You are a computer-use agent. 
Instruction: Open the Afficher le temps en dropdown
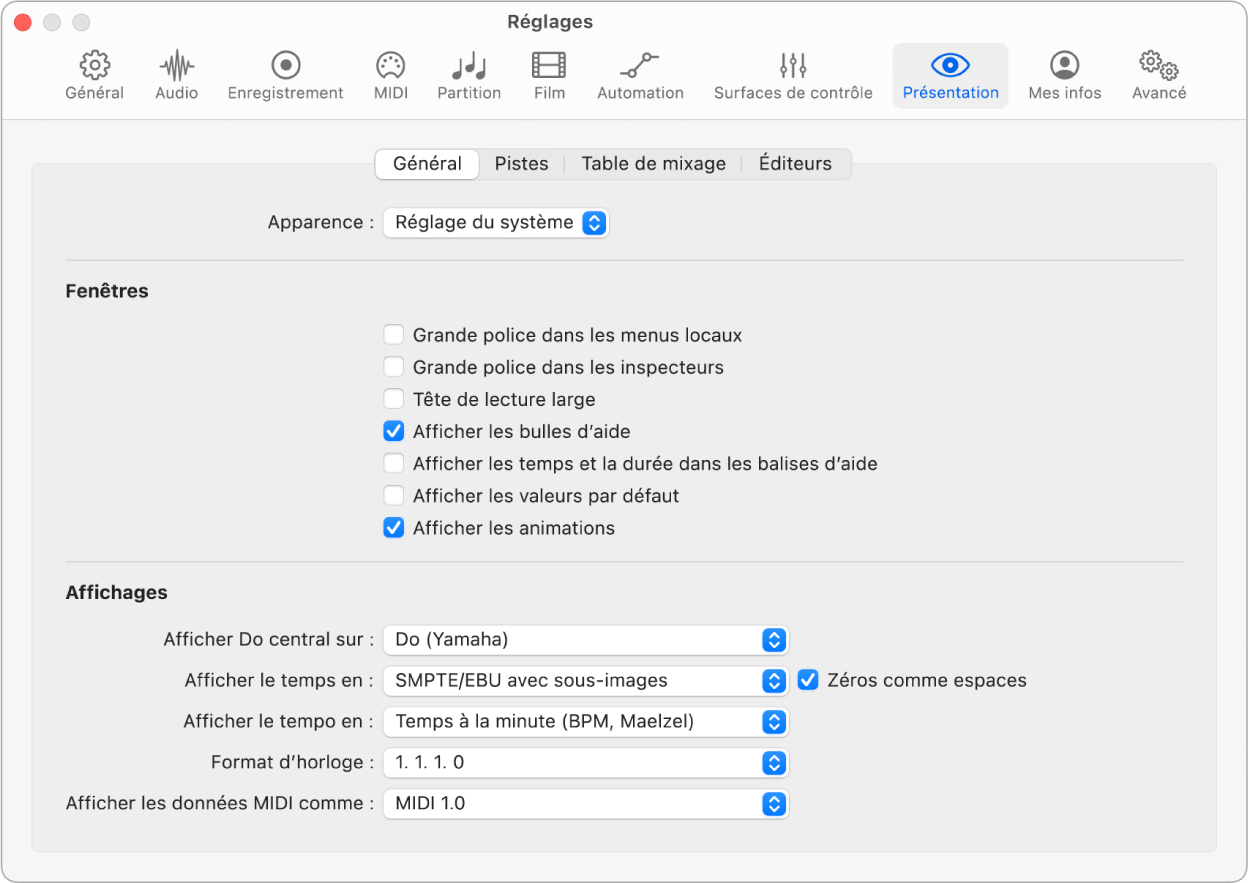pos(586,680)
